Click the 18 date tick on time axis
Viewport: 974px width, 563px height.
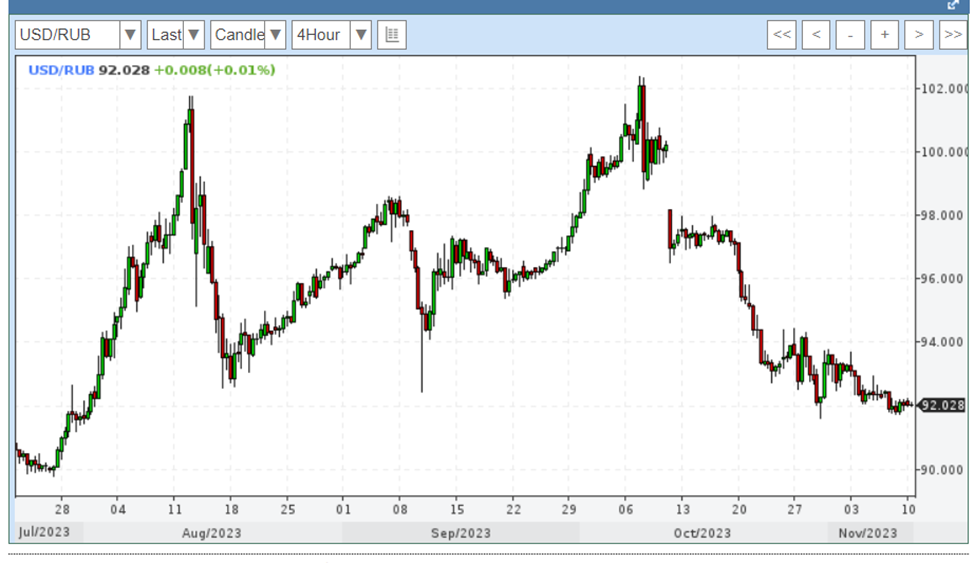[x=231, y=510]
